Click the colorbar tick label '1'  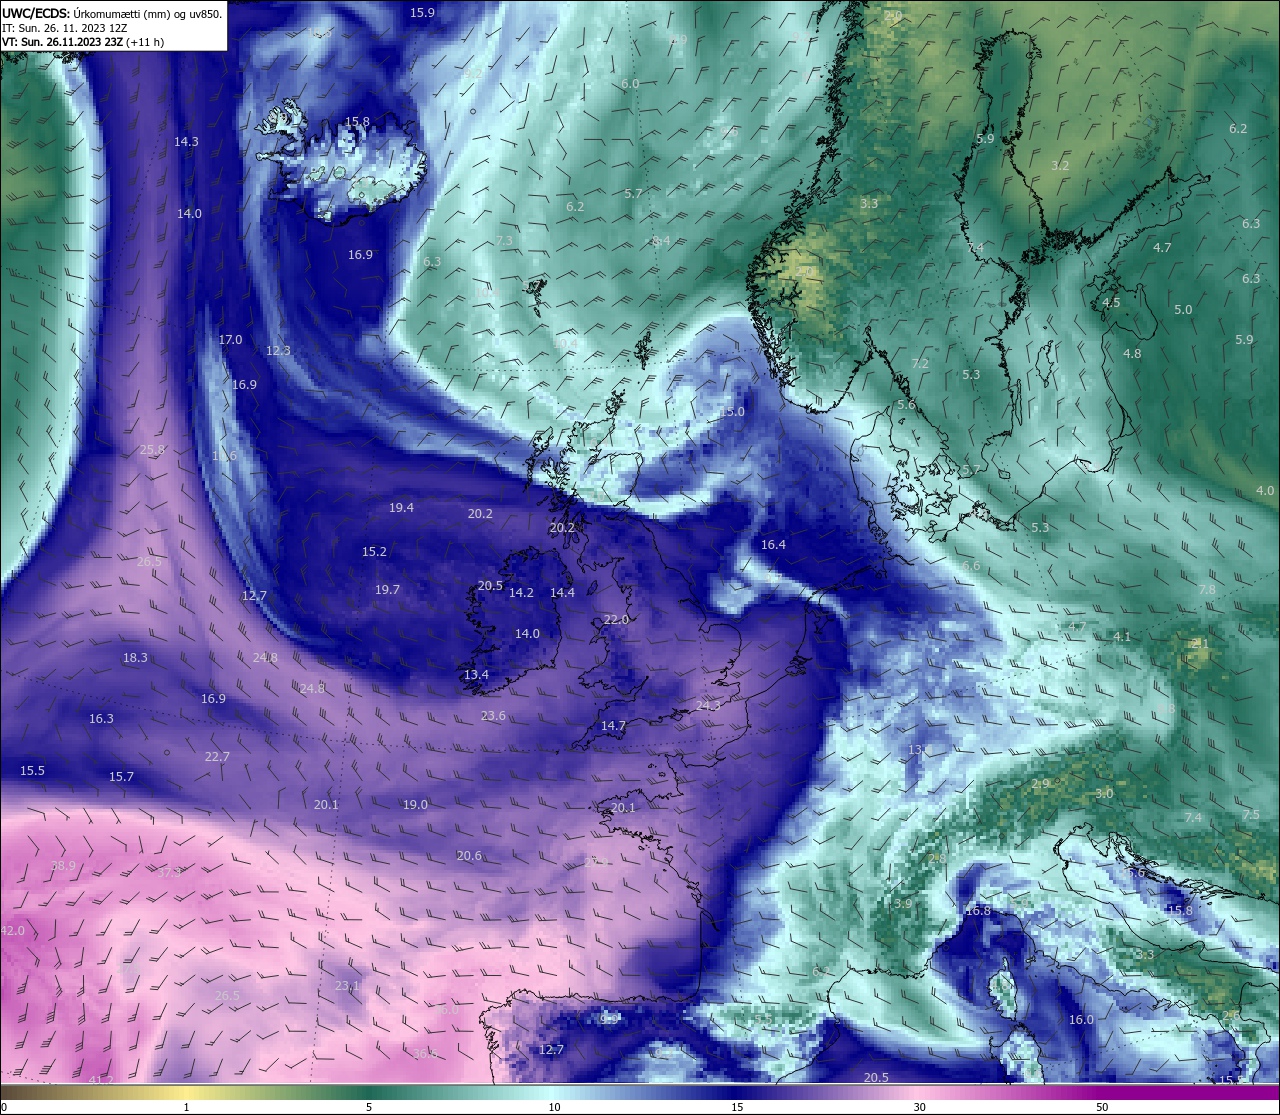(x=187, y=1107)
